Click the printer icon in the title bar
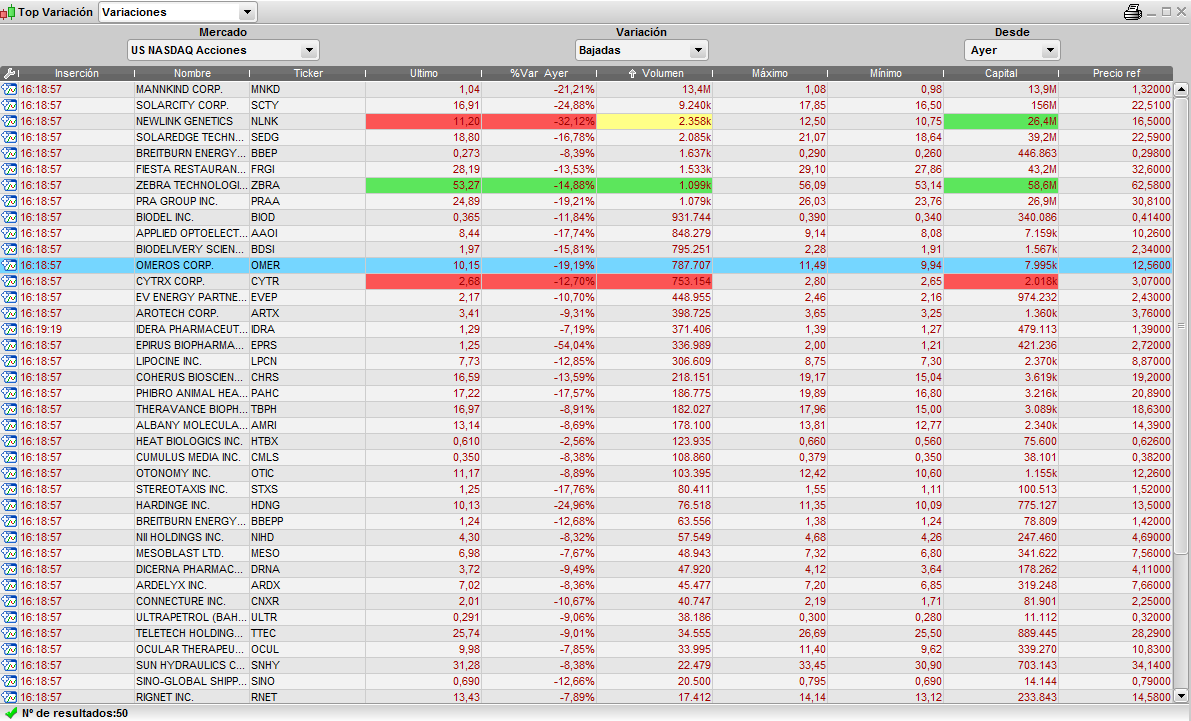The image size is (1191, 721). [x=1133, y=11]
